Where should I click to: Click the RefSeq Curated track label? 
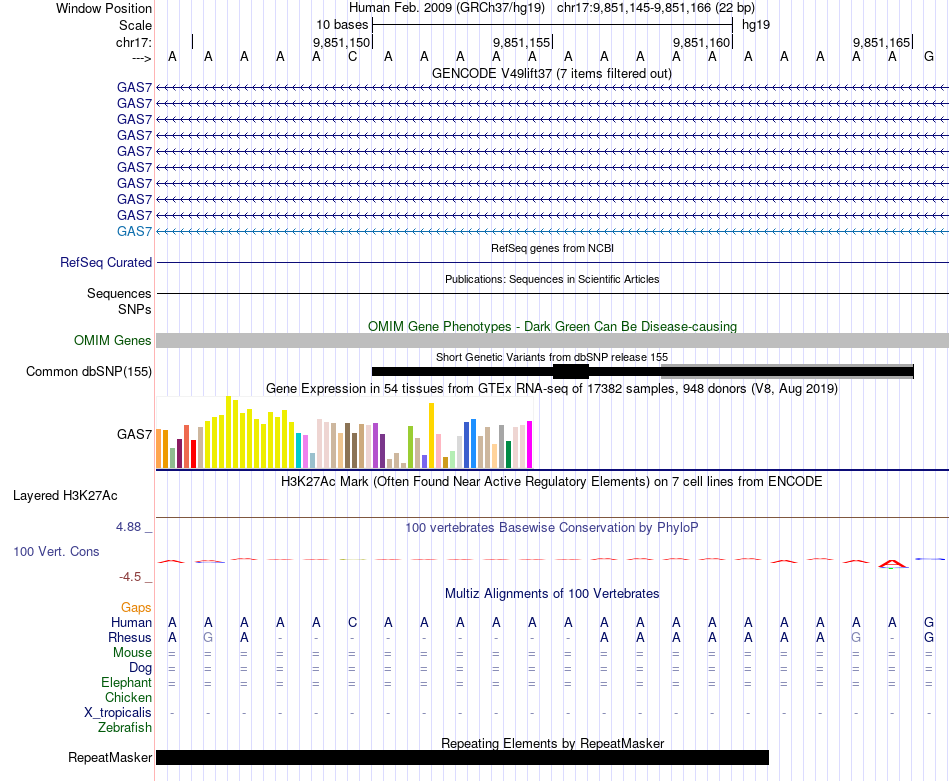106,262
